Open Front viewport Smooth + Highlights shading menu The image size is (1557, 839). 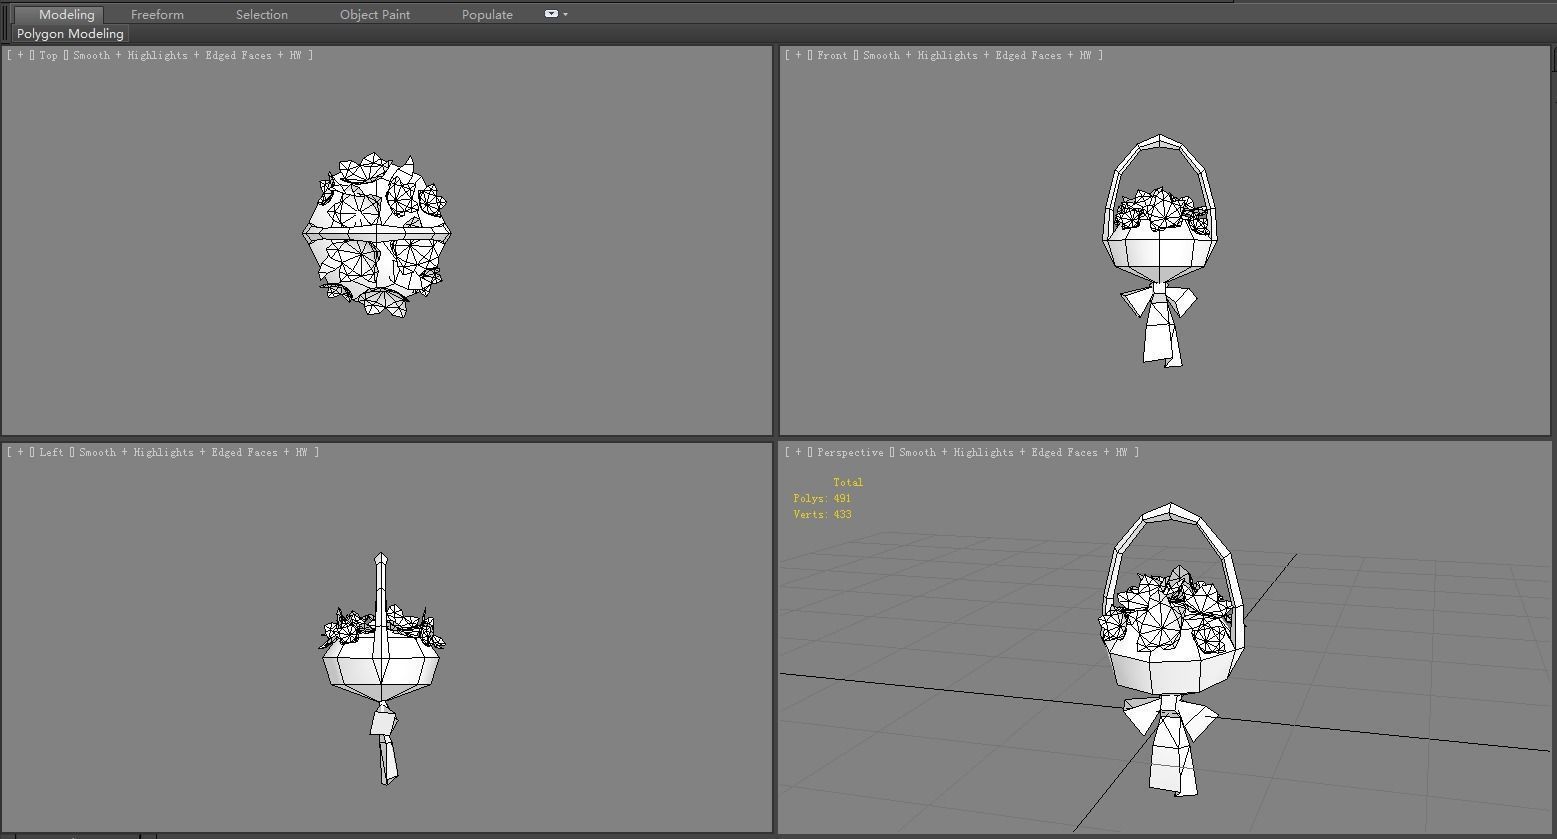tap(976, 55)
